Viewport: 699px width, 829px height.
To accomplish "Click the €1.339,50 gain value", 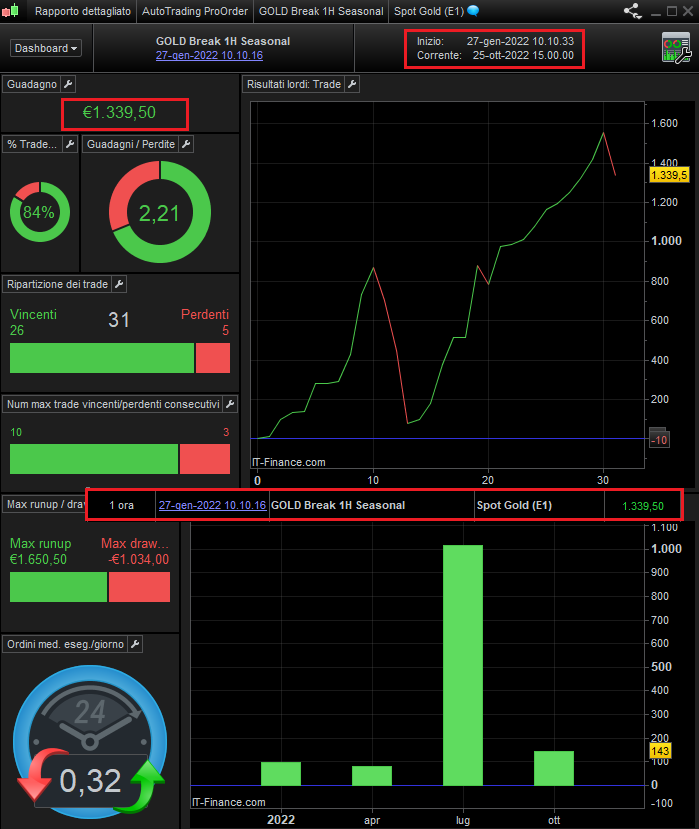I will [x=119, y=113].
